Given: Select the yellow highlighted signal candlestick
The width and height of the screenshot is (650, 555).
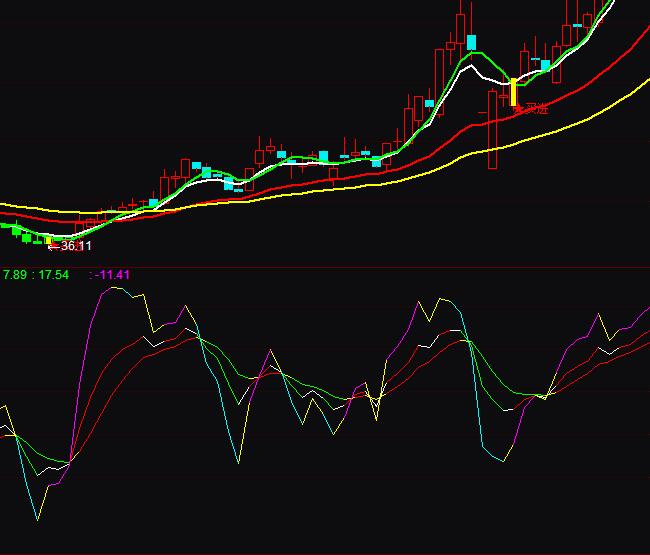Looking at the screenshot, I should click(513, 92).
